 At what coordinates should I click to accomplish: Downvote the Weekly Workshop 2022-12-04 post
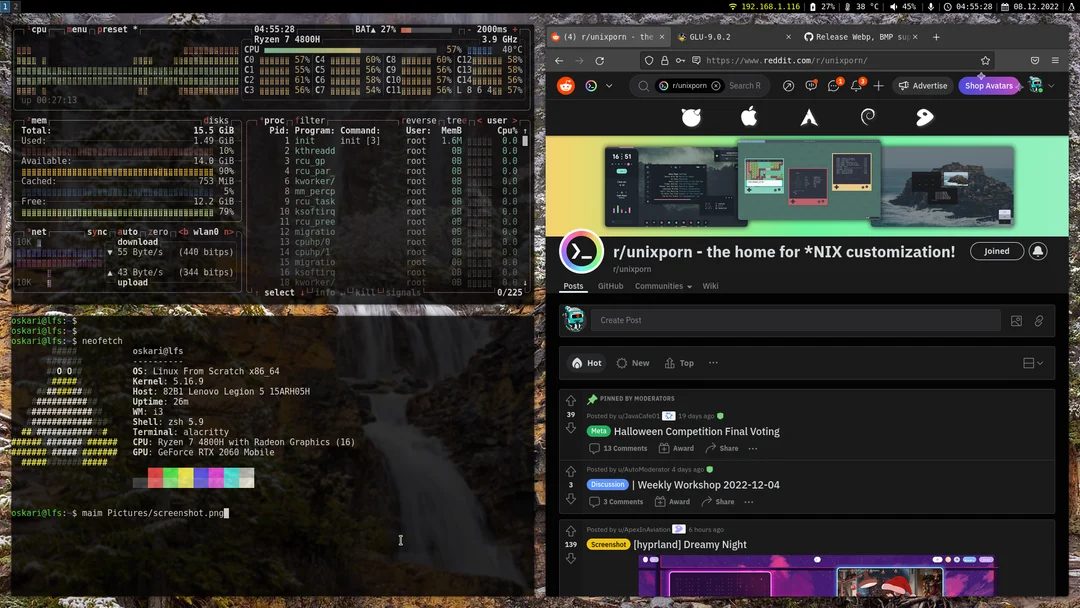click(x=570, y=497)
